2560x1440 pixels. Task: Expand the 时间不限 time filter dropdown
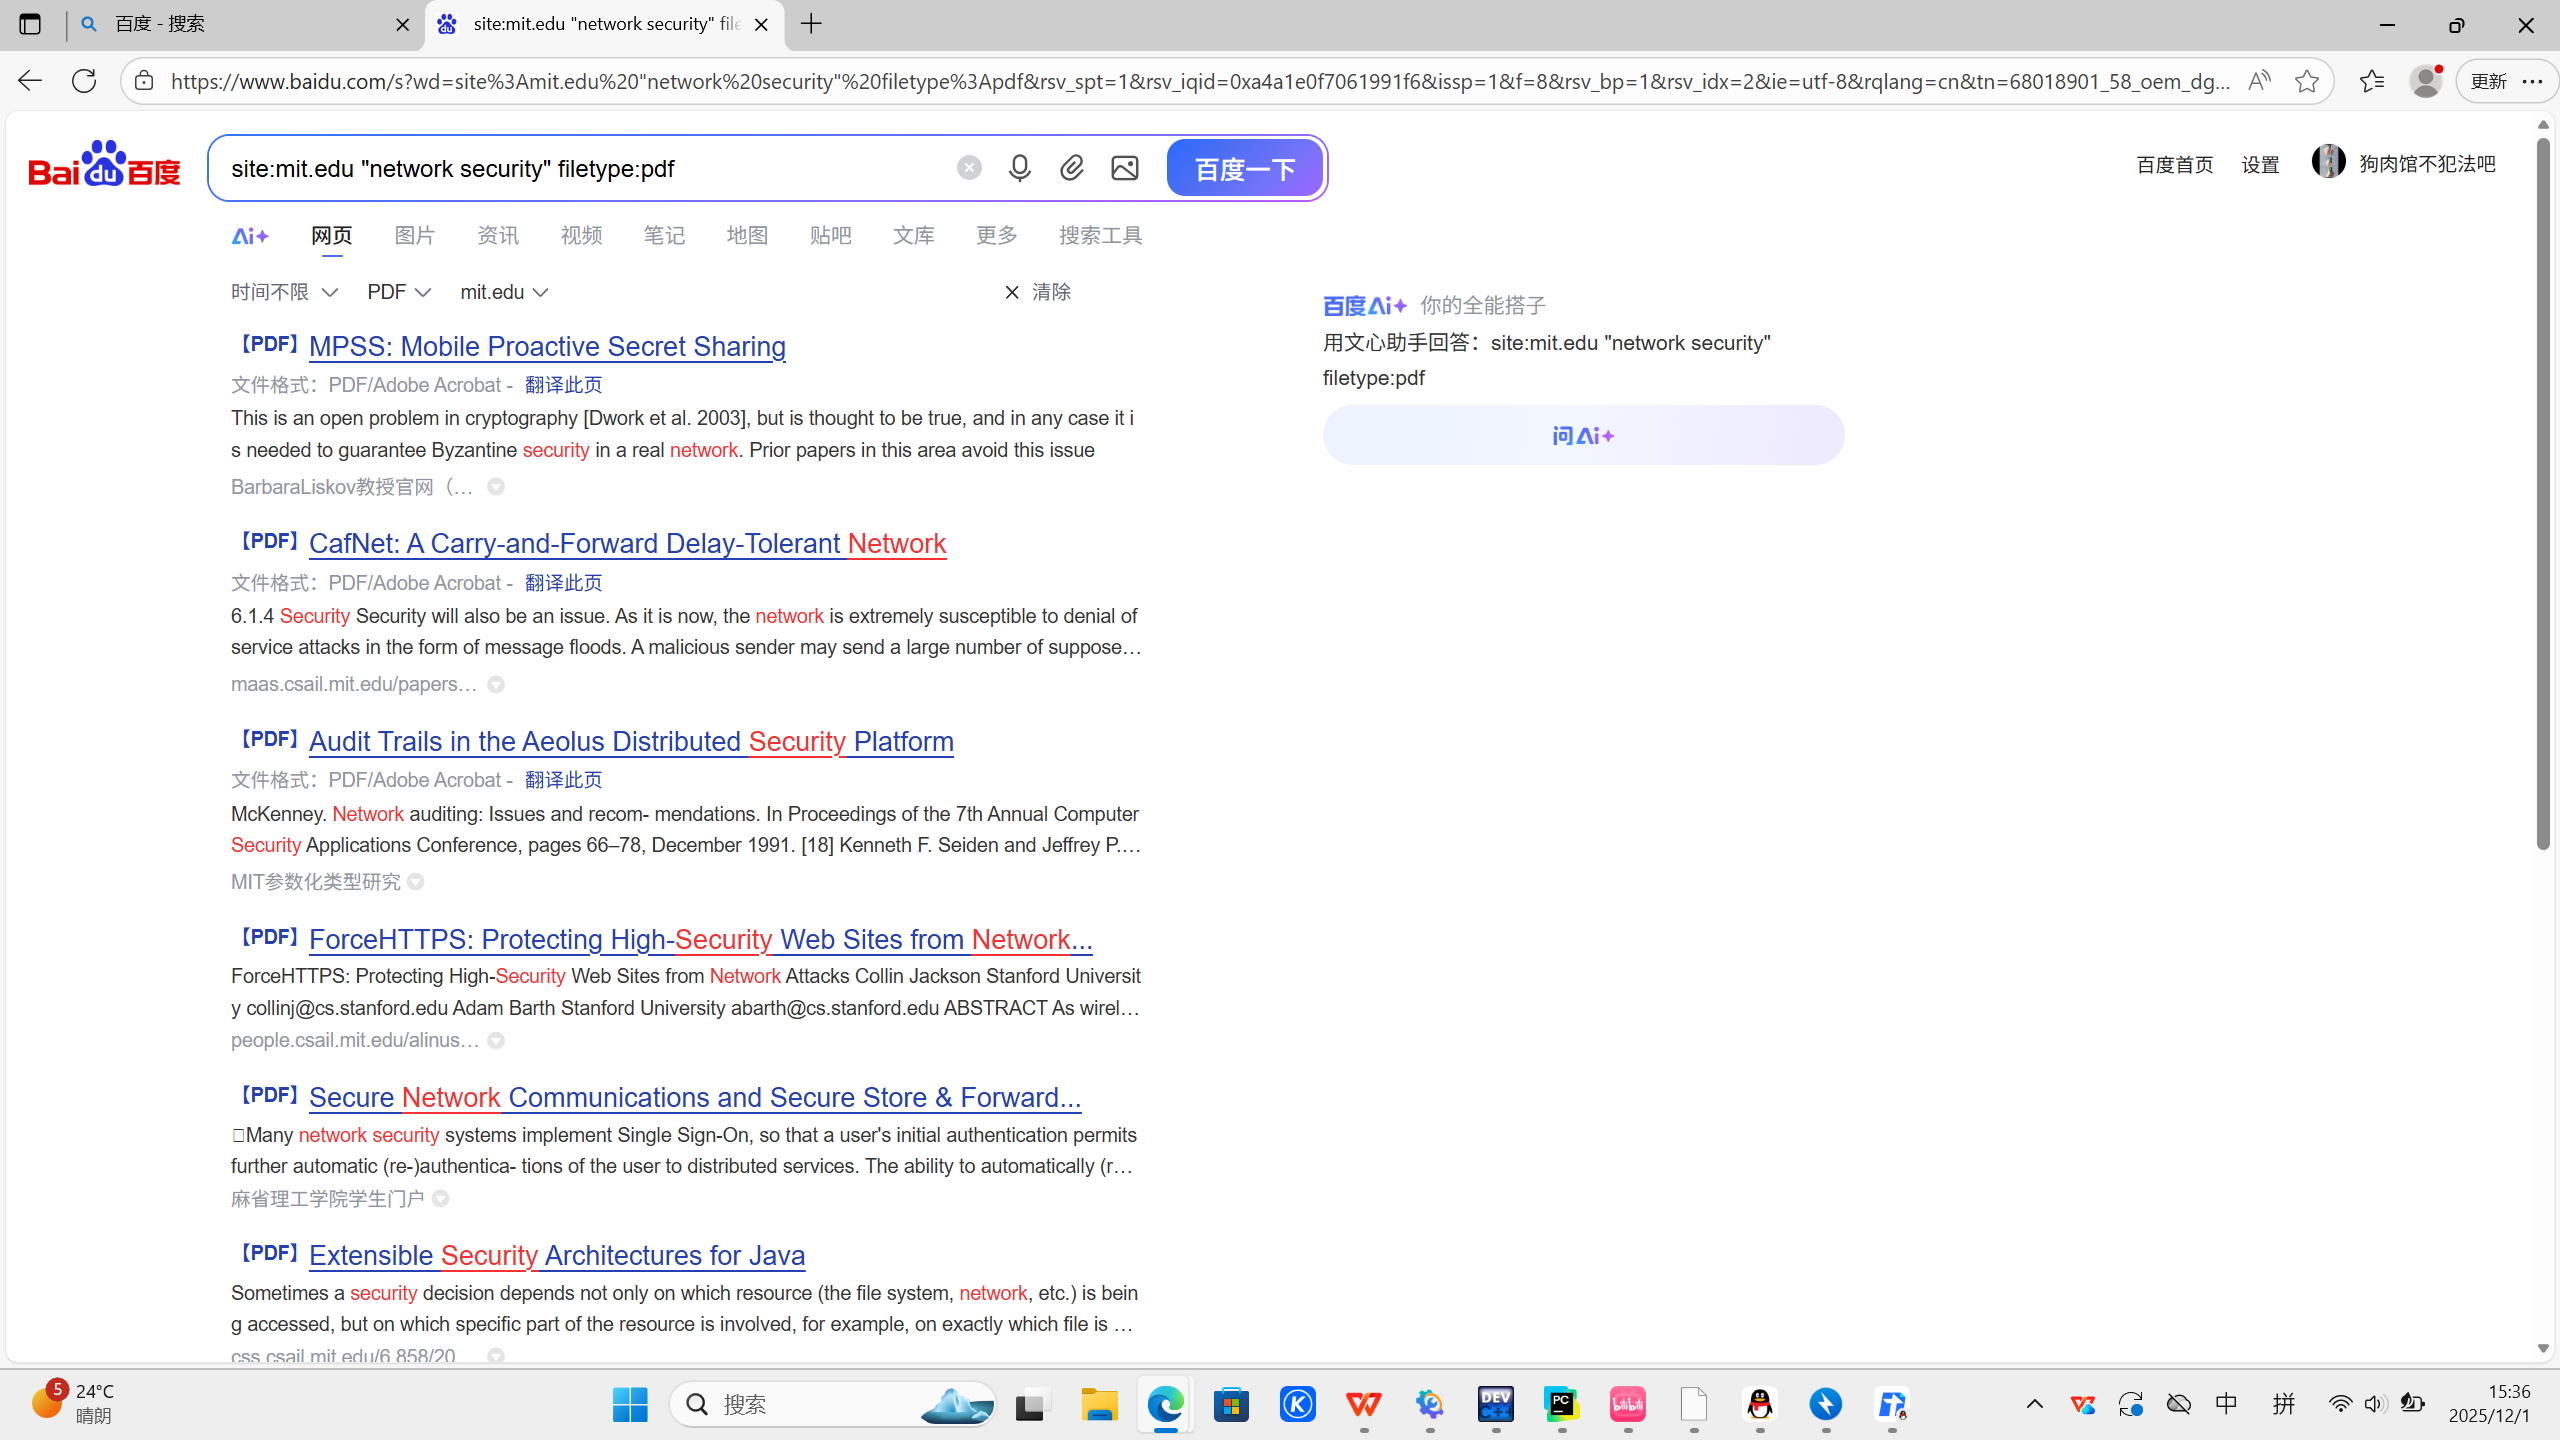point(284,292)
